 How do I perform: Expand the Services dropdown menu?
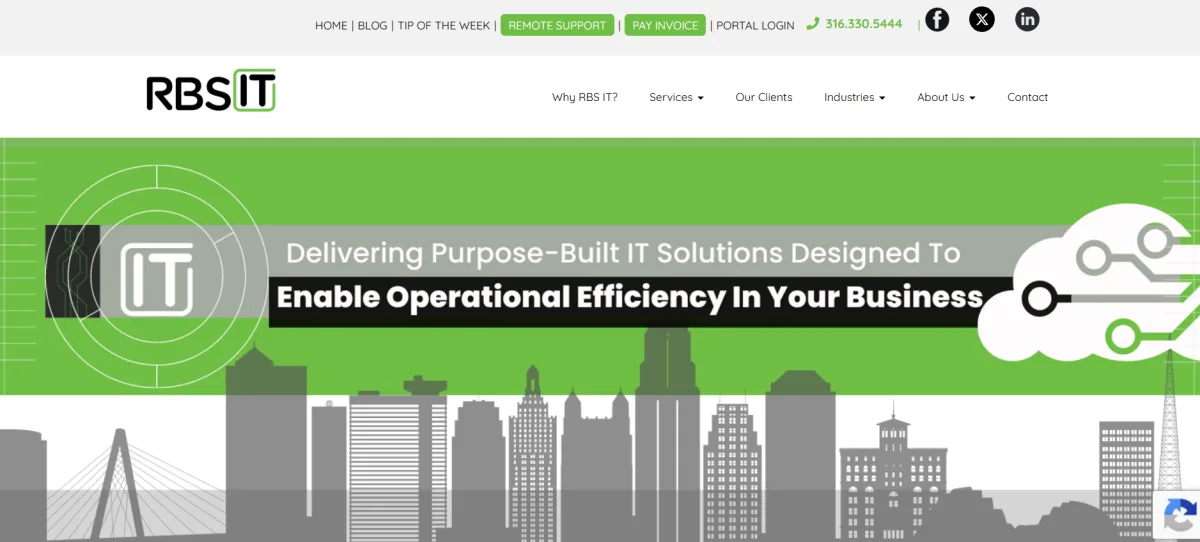coord(677,97)
